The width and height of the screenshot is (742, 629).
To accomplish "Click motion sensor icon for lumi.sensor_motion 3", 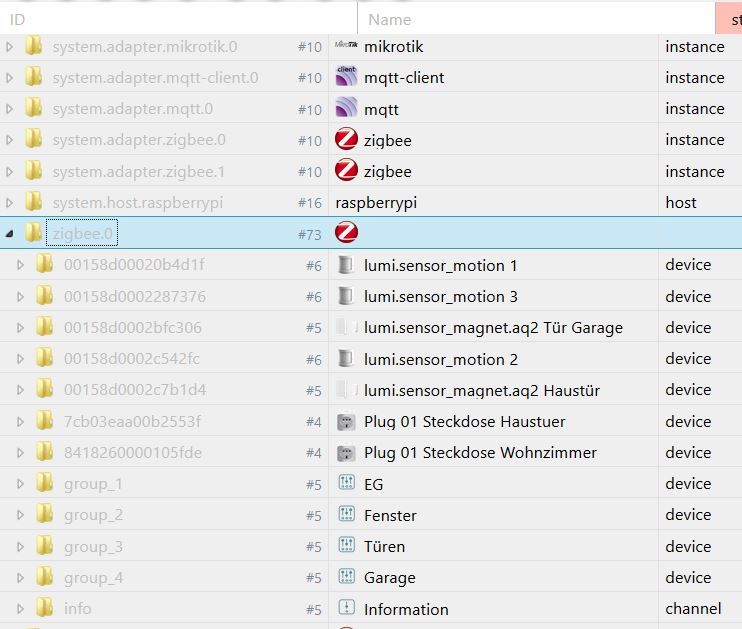I will (x=346, y=296).
